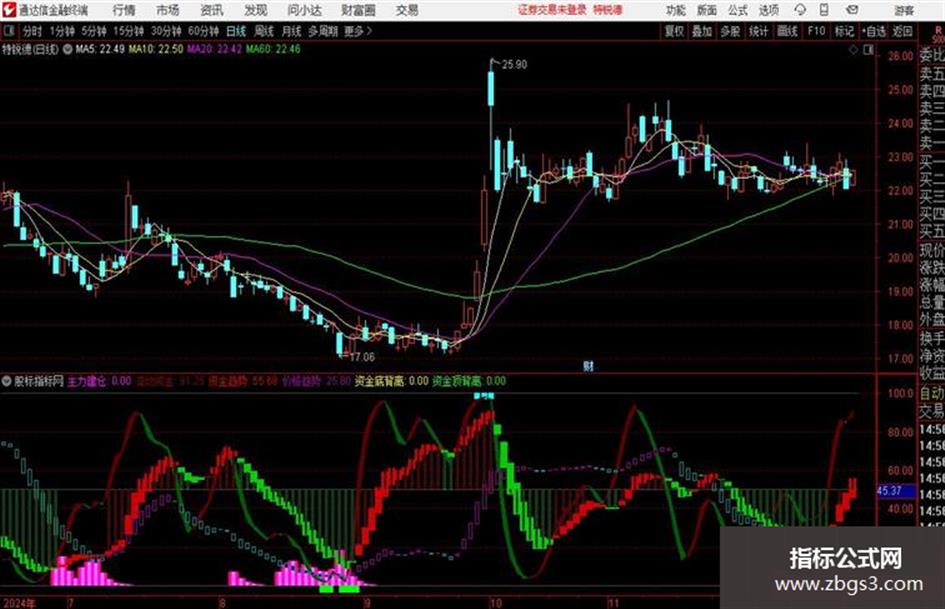This screenshot has width=945, height=609.
Task: Click the Tongdaxin red logo icon
Action: coord(8,10)
